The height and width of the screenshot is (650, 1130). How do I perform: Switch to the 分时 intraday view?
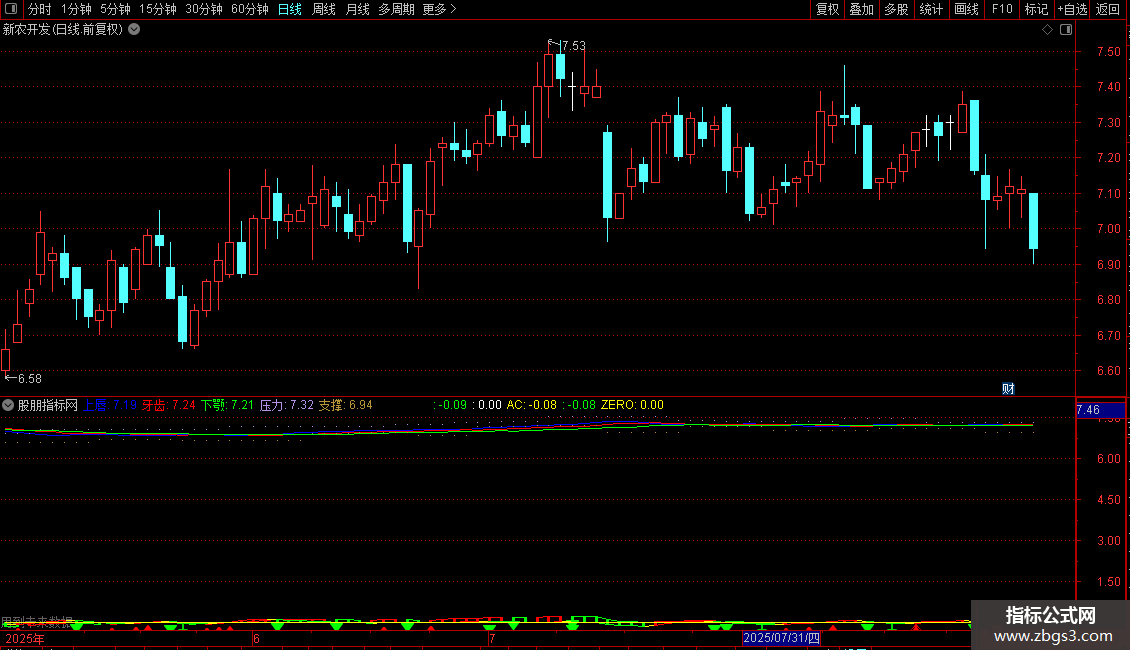[x=40, y=9]
